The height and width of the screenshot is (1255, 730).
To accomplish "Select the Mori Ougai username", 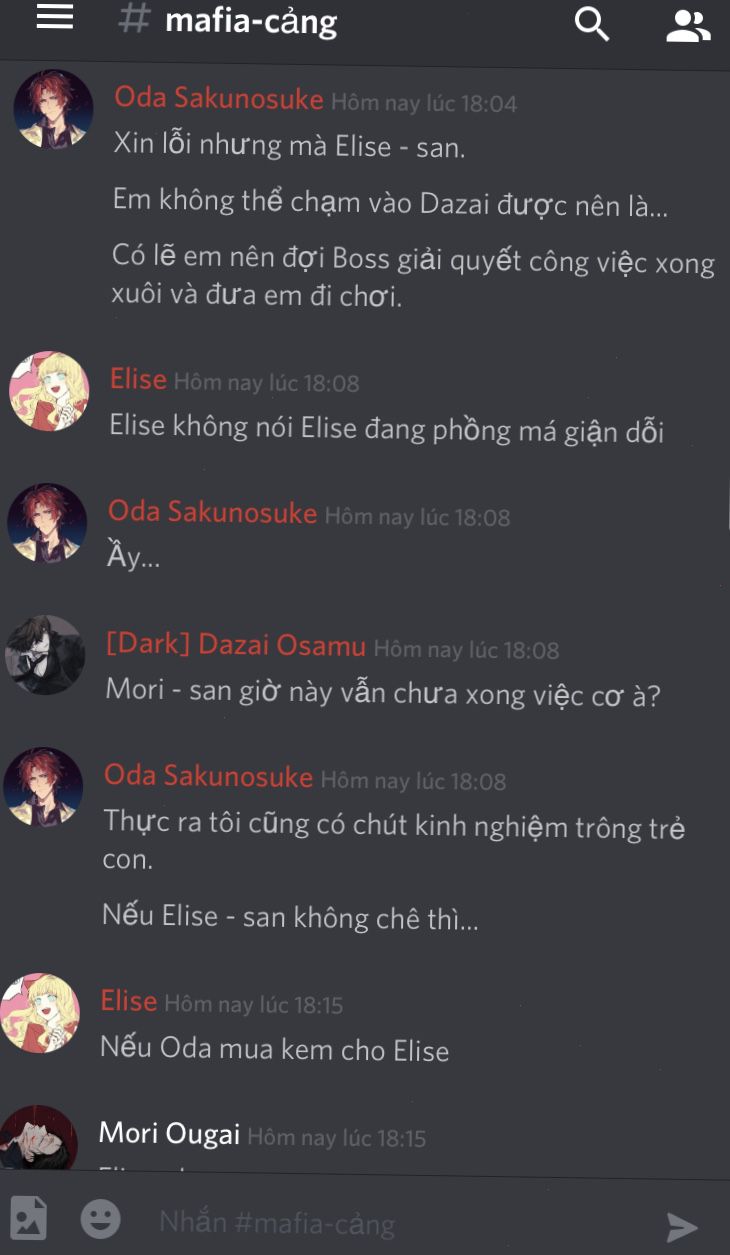I will [169, 1134].
